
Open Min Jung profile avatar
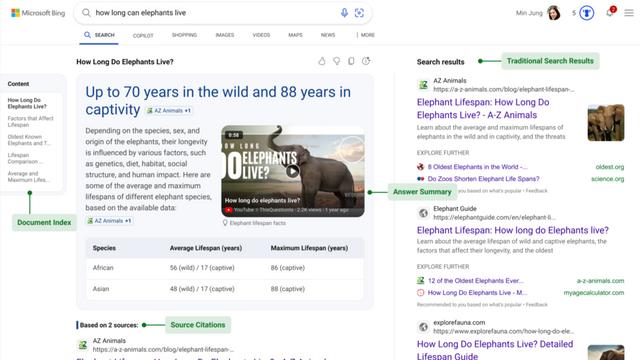(x=553, y=13)
